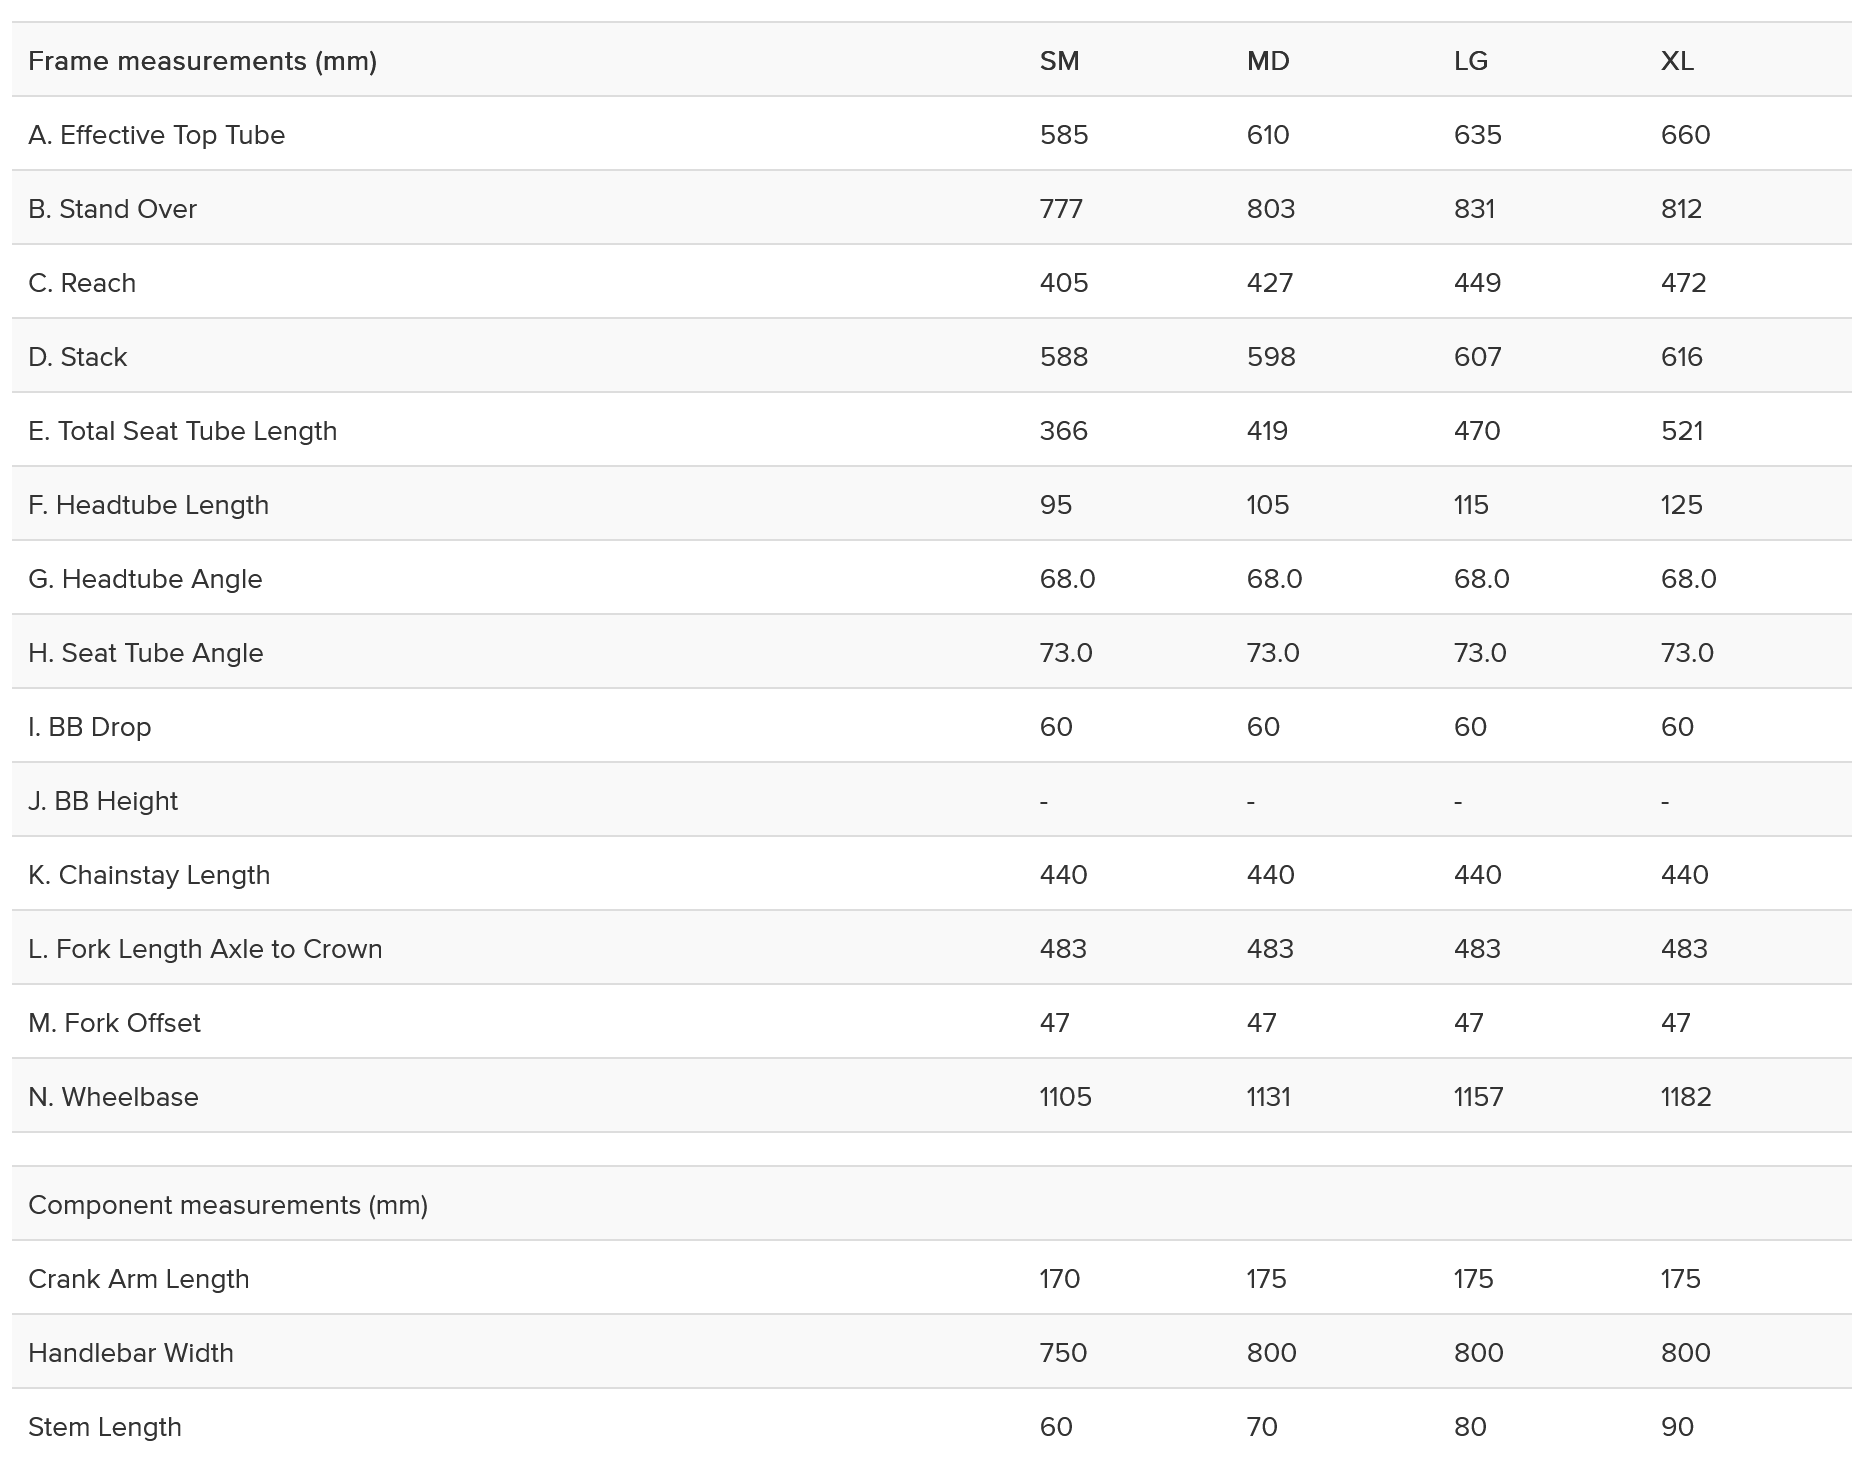Select the XL size column header
1868x1466 pixels.
click(1677, 61)
